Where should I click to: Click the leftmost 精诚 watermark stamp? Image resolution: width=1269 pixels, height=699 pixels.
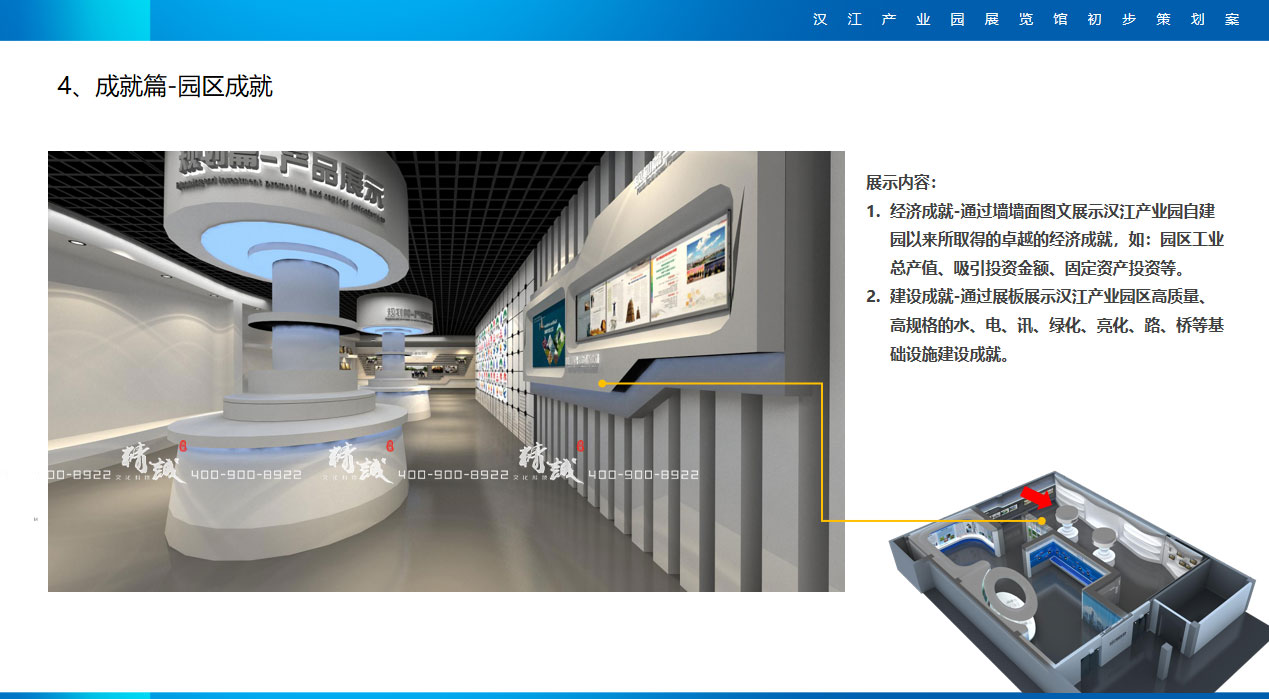[149, 460]
